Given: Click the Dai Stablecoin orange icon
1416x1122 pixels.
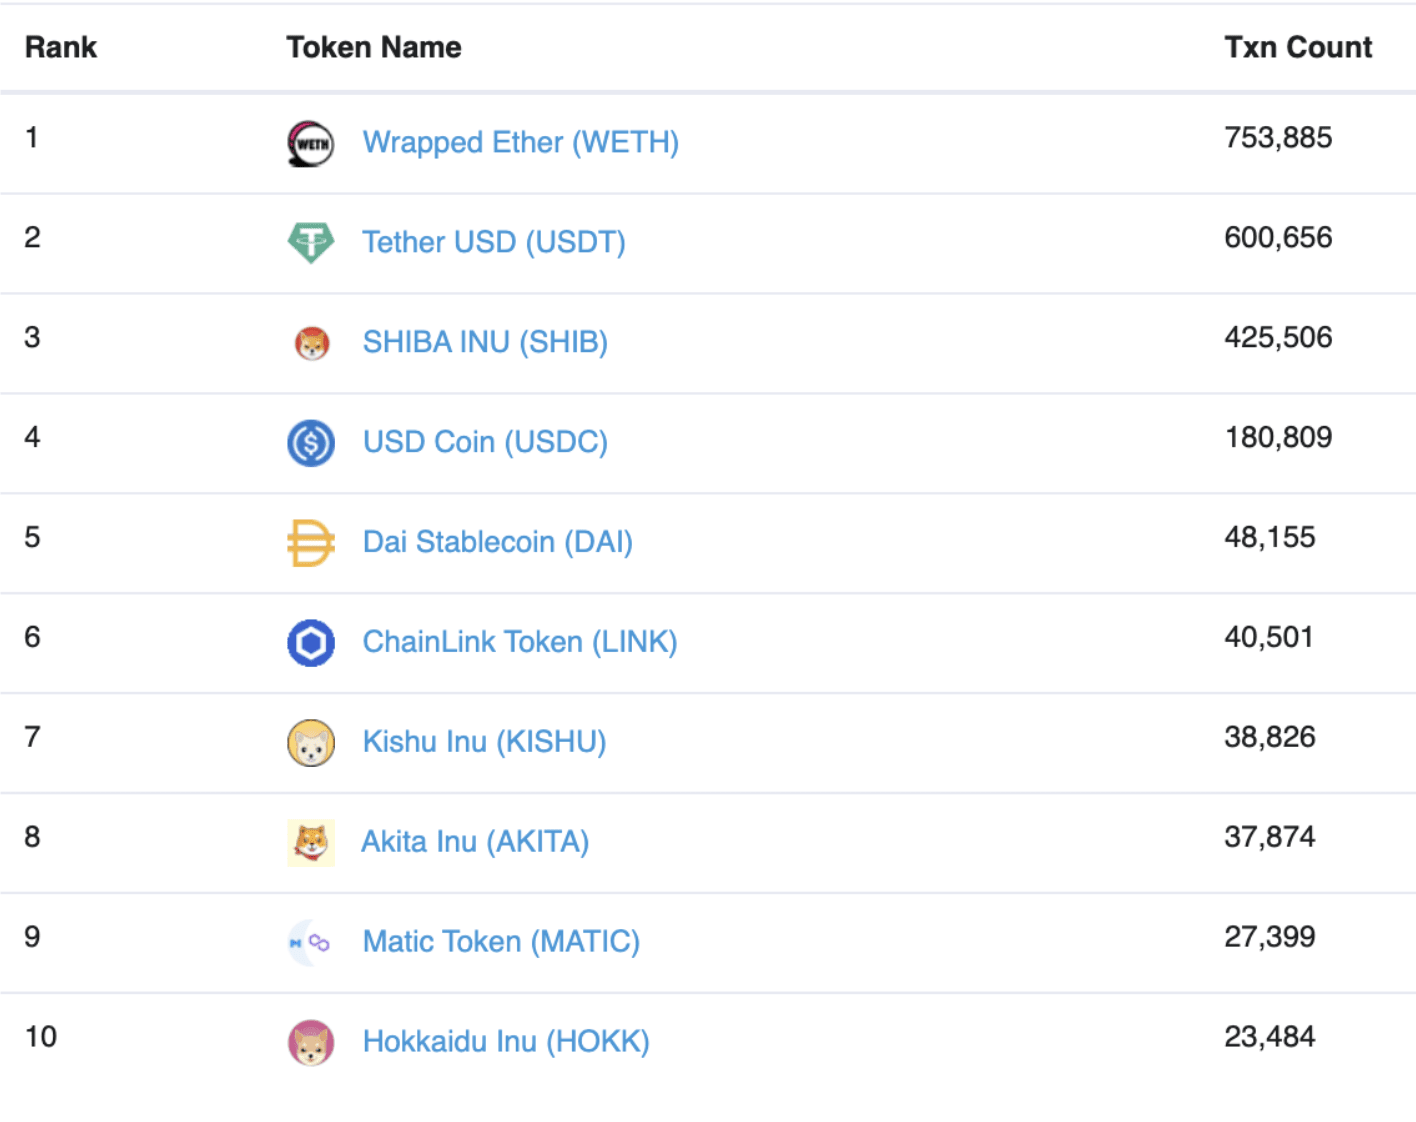Looking at the screenshot, I should 311,543.
